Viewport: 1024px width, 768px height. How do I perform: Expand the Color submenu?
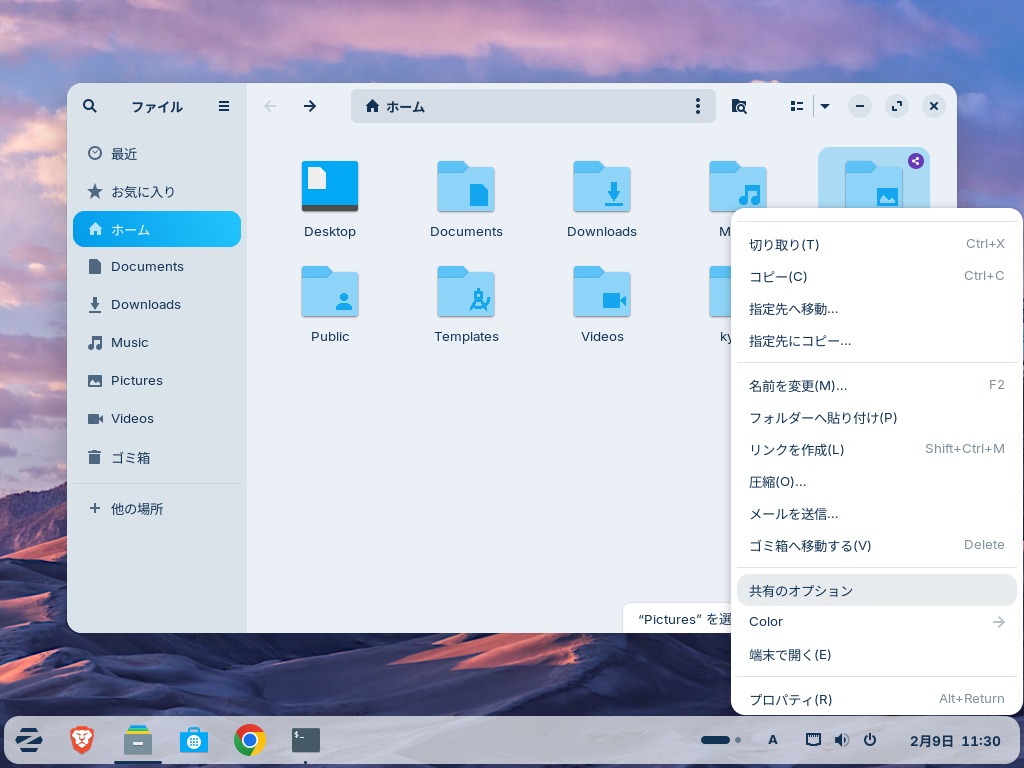point(876,622)
